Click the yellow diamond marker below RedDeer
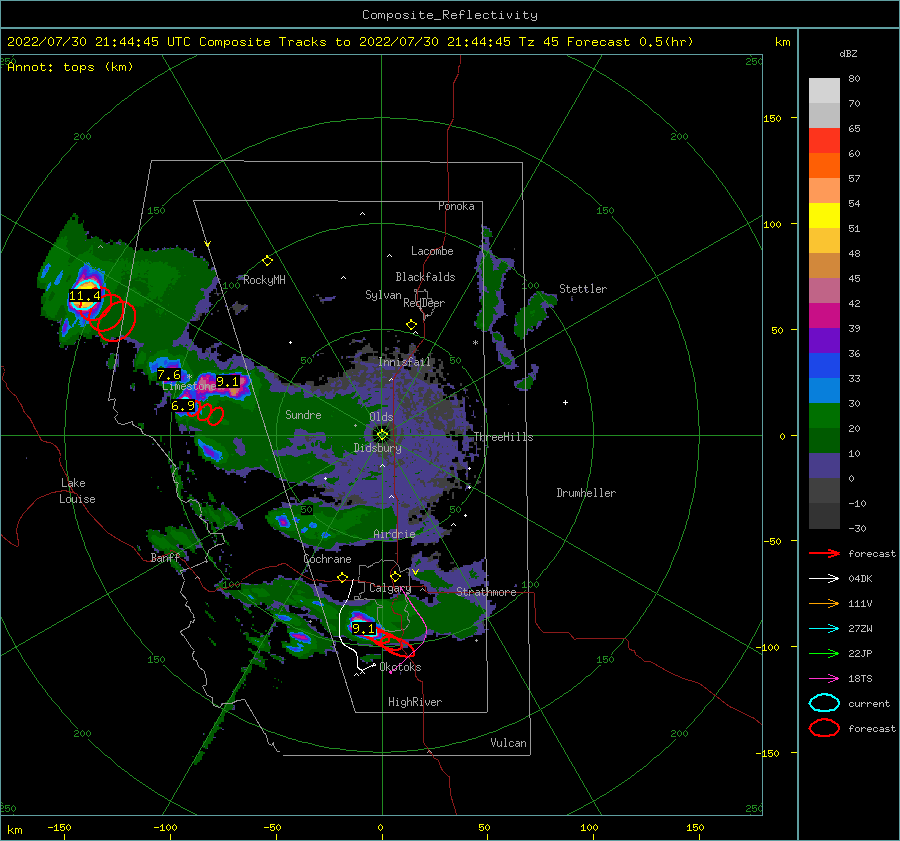900x841 pixels. pyautogui.click(x=411, y=325)
